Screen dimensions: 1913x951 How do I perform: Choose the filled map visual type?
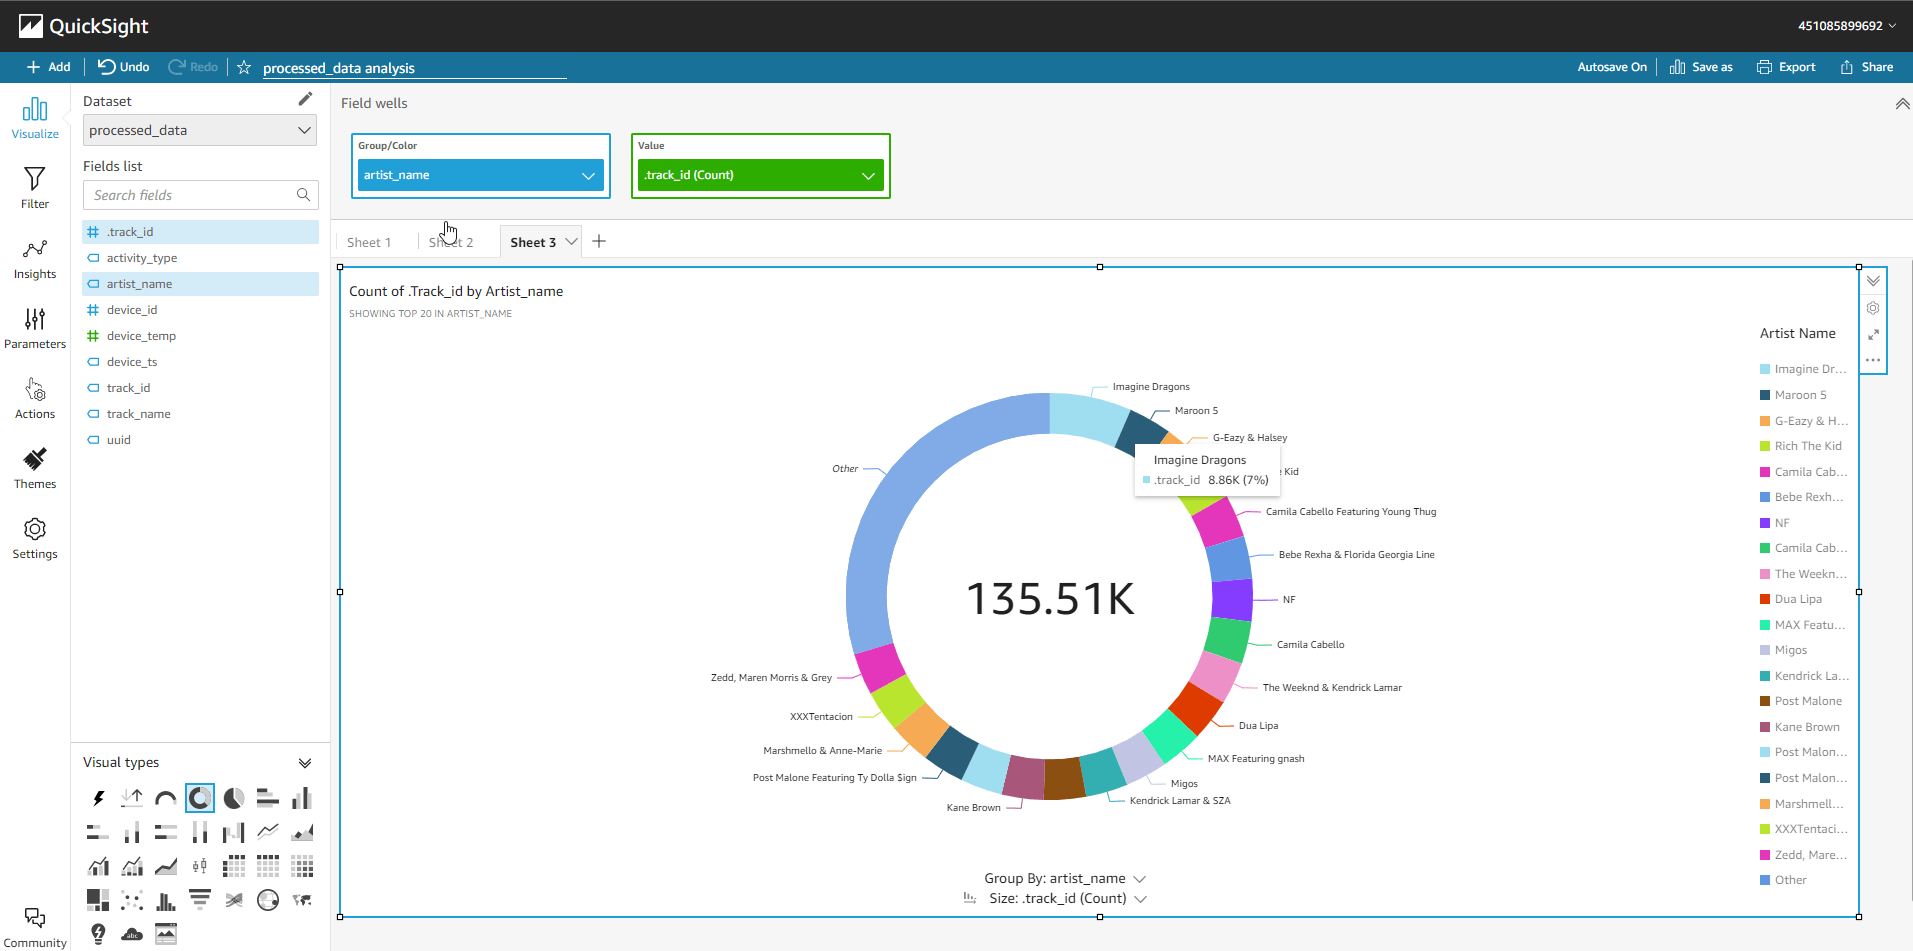tap(302, 900)
